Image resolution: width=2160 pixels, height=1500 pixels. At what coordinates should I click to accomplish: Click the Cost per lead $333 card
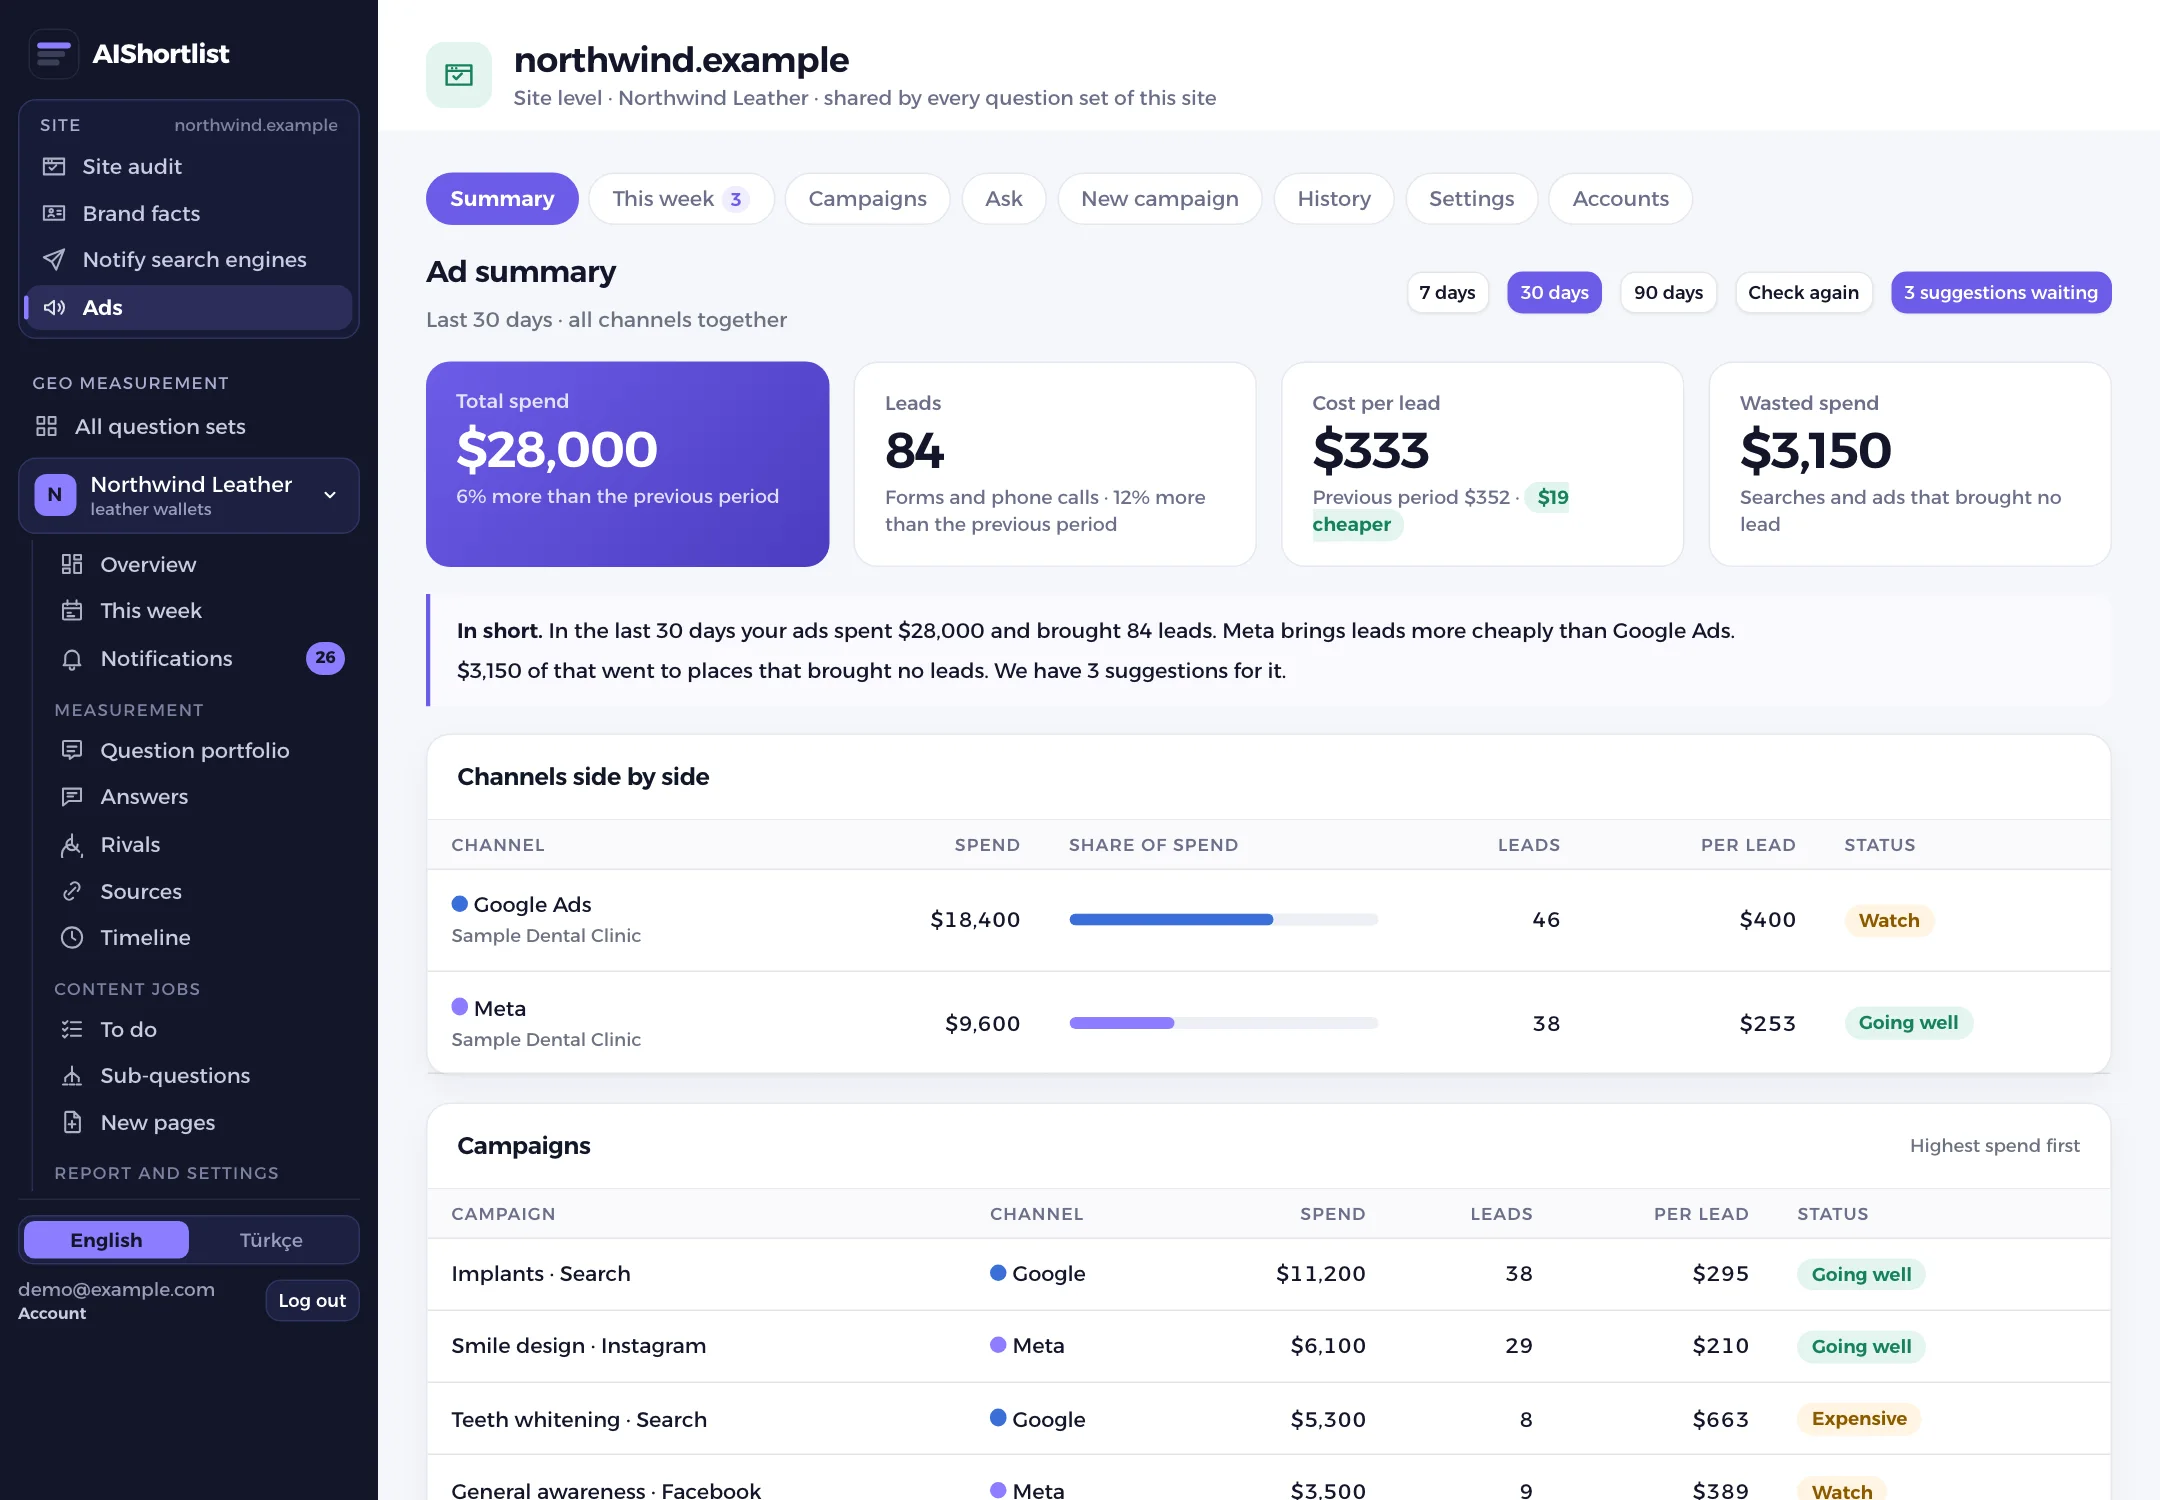pos(1483,464)
